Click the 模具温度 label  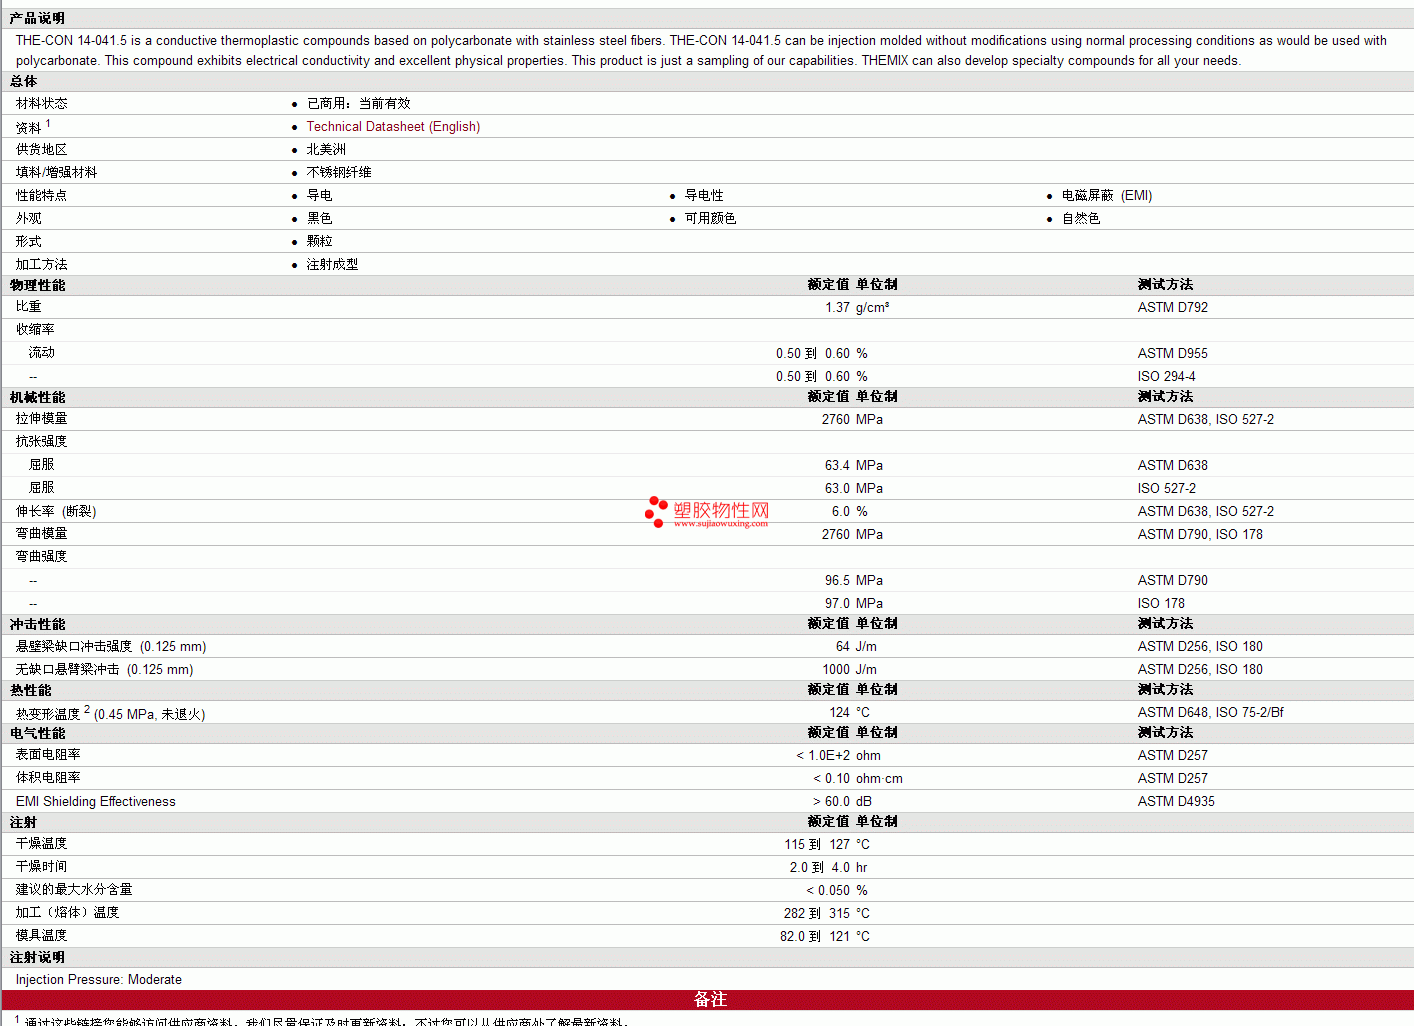(42, 936)
